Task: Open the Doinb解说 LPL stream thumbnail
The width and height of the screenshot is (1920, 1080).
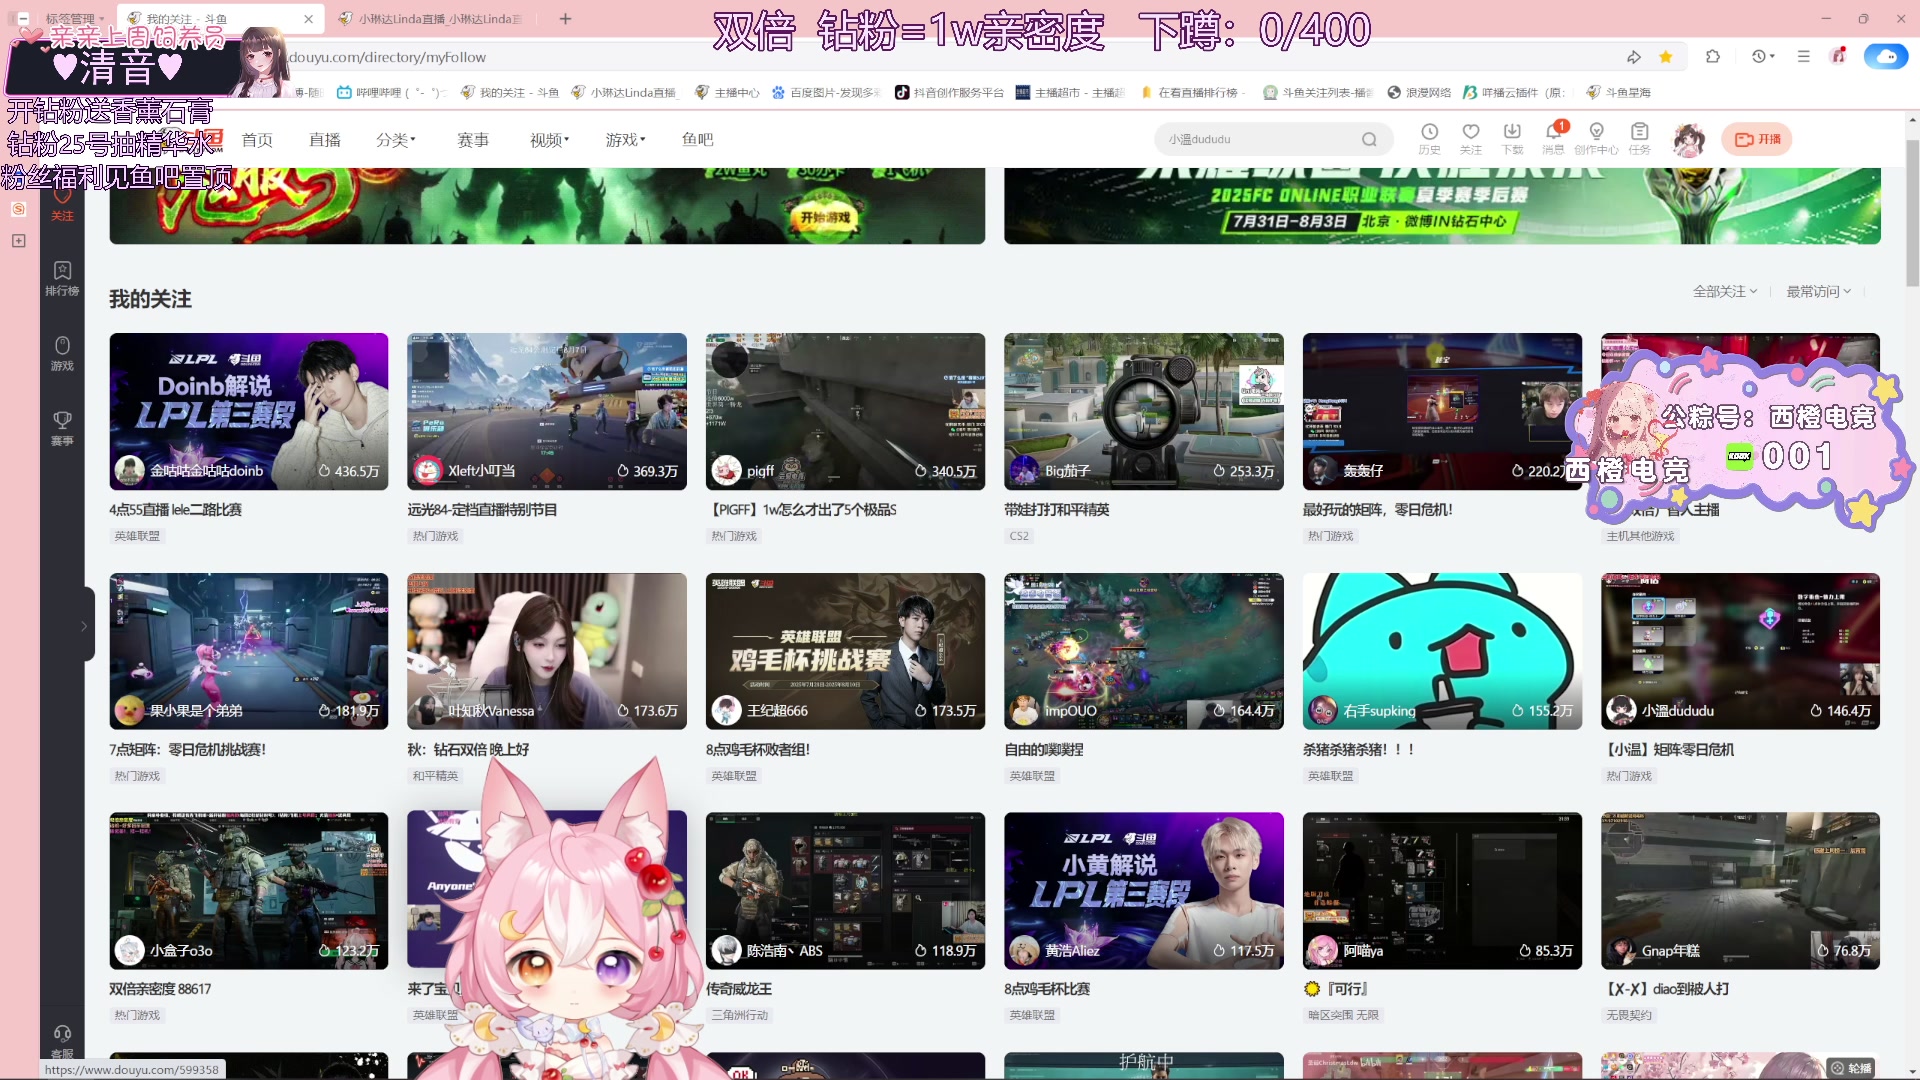Action: coord(249,411)
